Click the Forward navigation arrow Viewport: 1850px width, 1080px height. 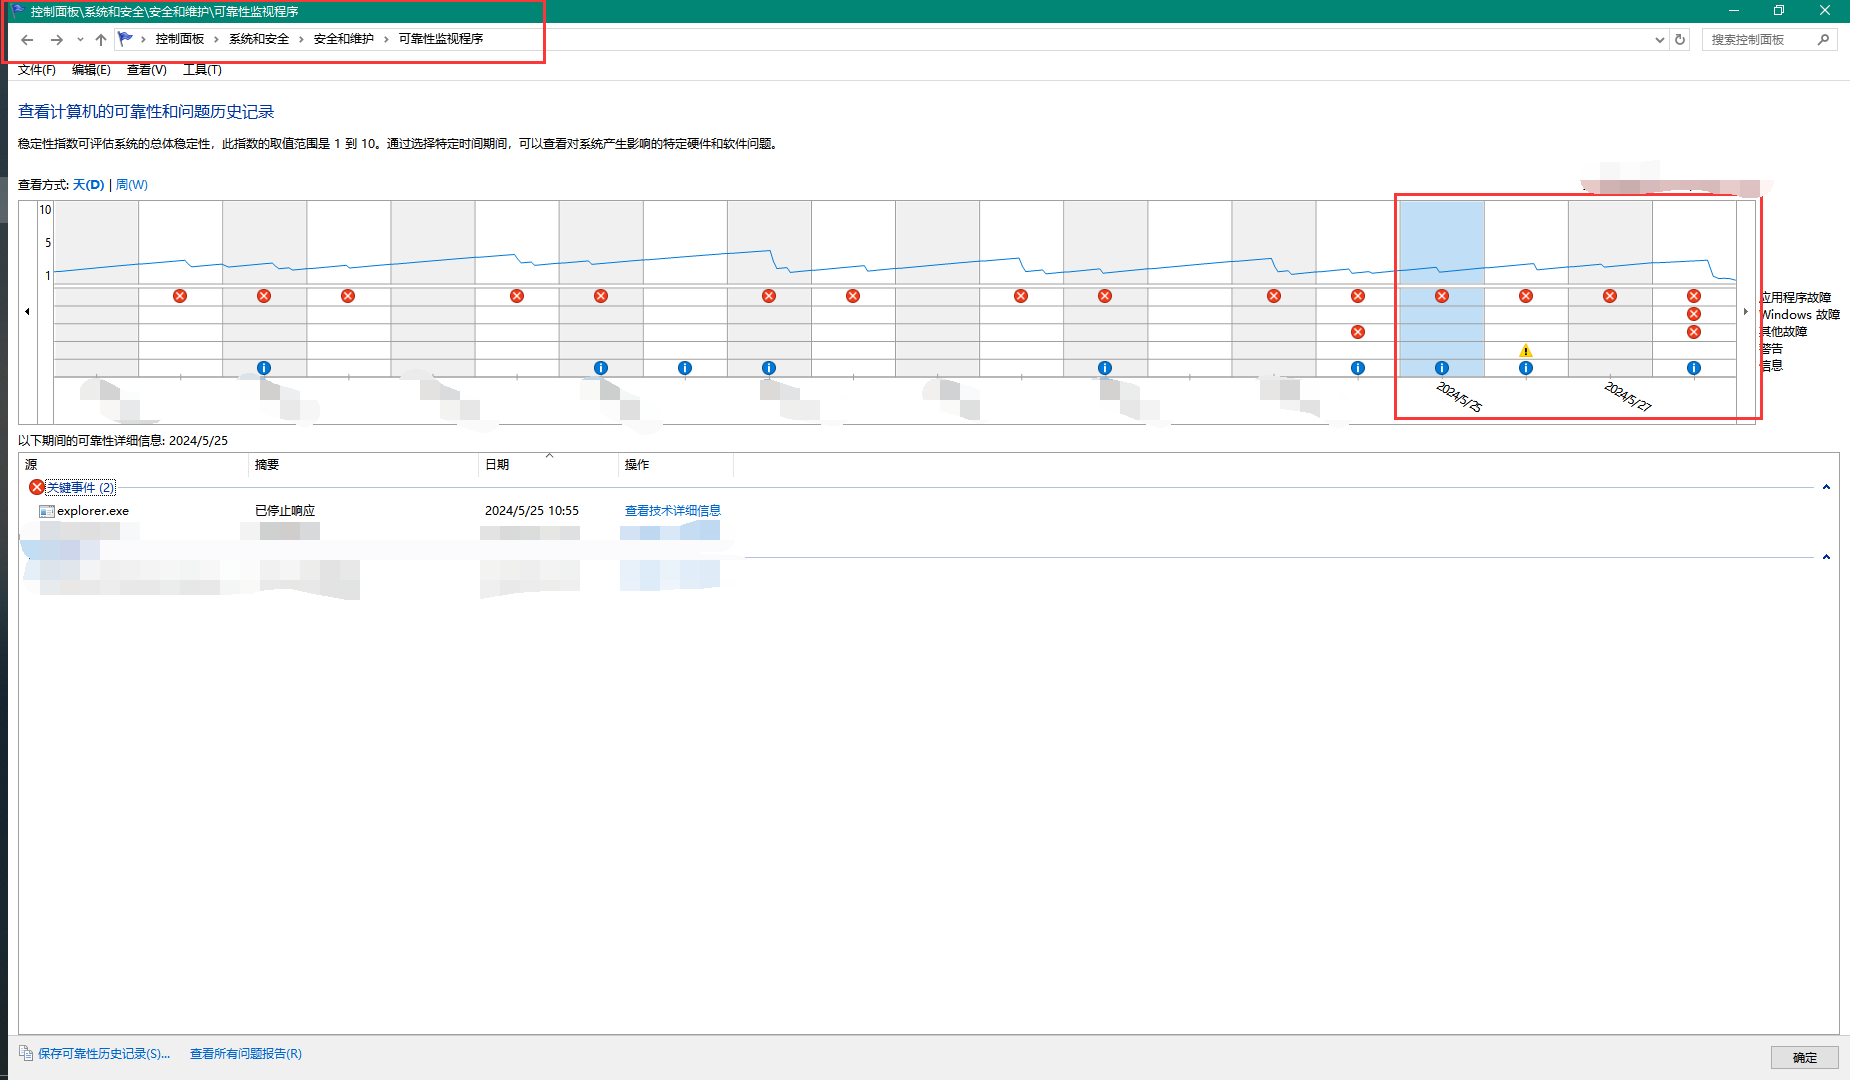tap(57, 40)
